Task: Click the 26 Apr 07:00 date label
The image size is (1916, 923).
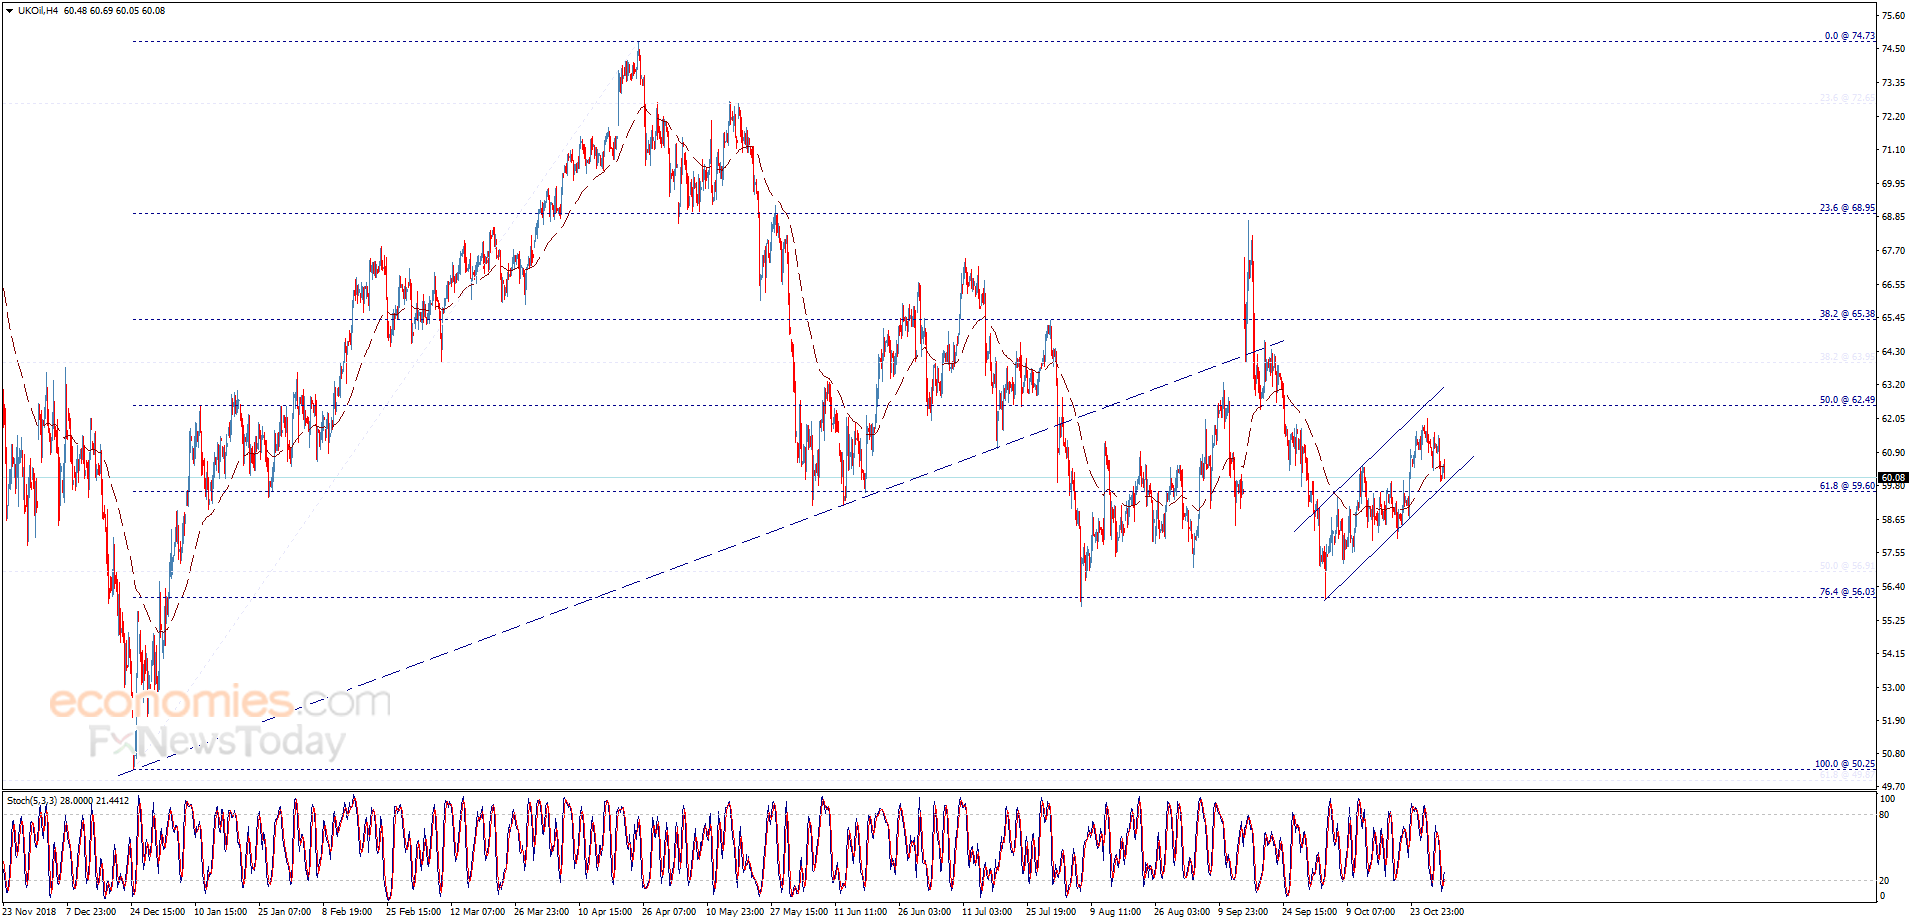Action: click(x=669, y=911)
